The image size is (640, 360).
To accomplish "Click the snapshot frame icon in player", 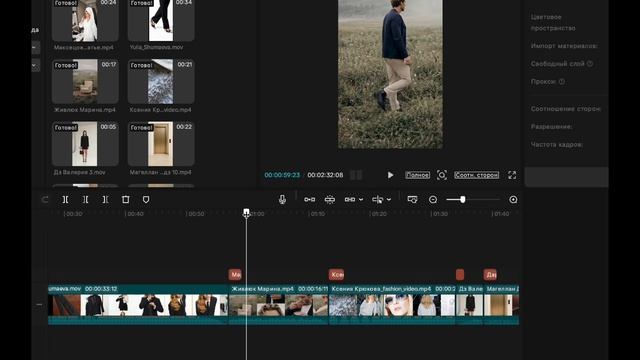I will coord(442,175).
